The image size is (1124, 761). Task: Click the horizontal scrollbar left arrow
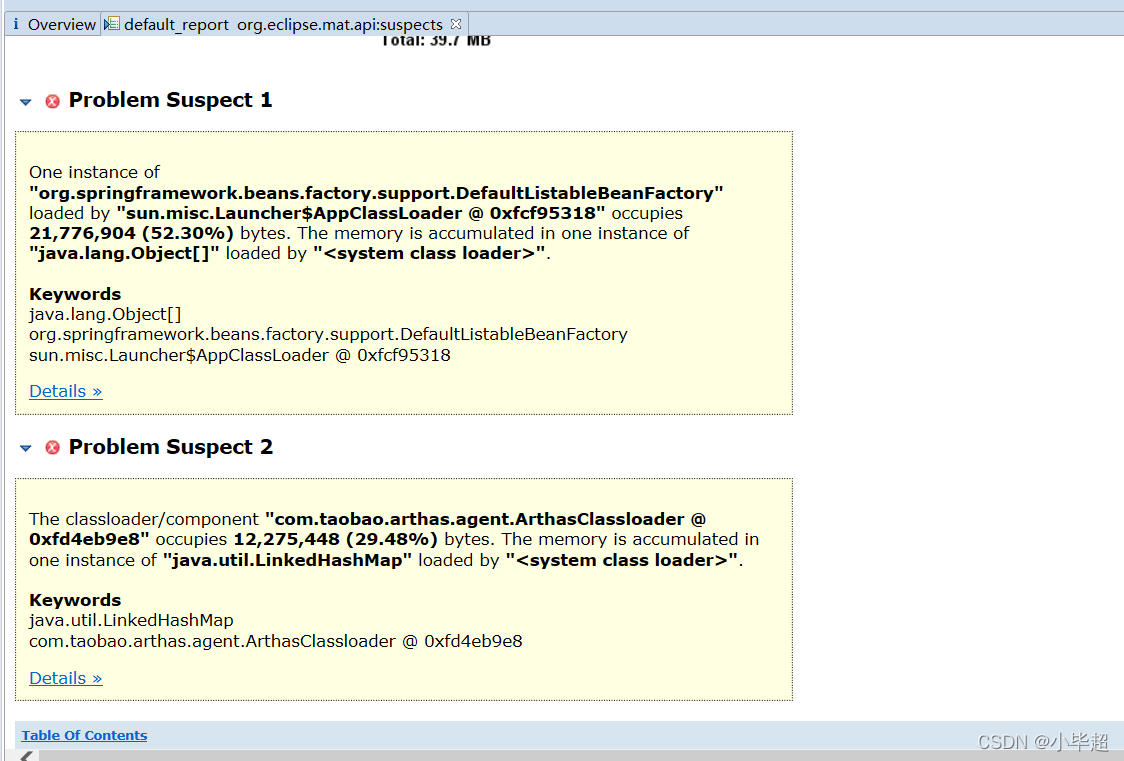(27, 755)
